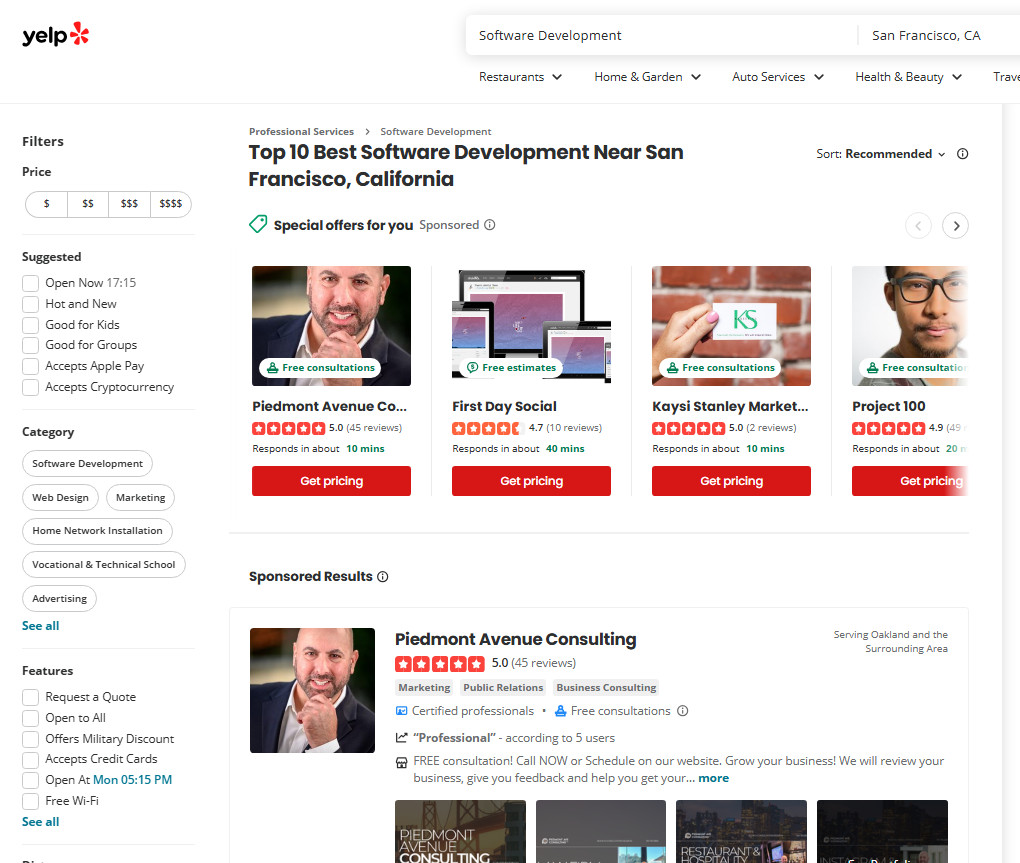This screenshot has width=1020, height=863.
Task: Click See all under Features
Action: coord(40,822)
